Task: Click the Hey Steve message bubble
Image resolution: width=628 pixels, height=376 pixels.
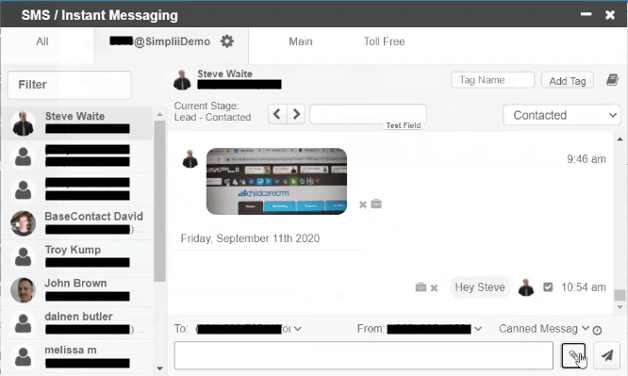Action: (x=480, y=287)
